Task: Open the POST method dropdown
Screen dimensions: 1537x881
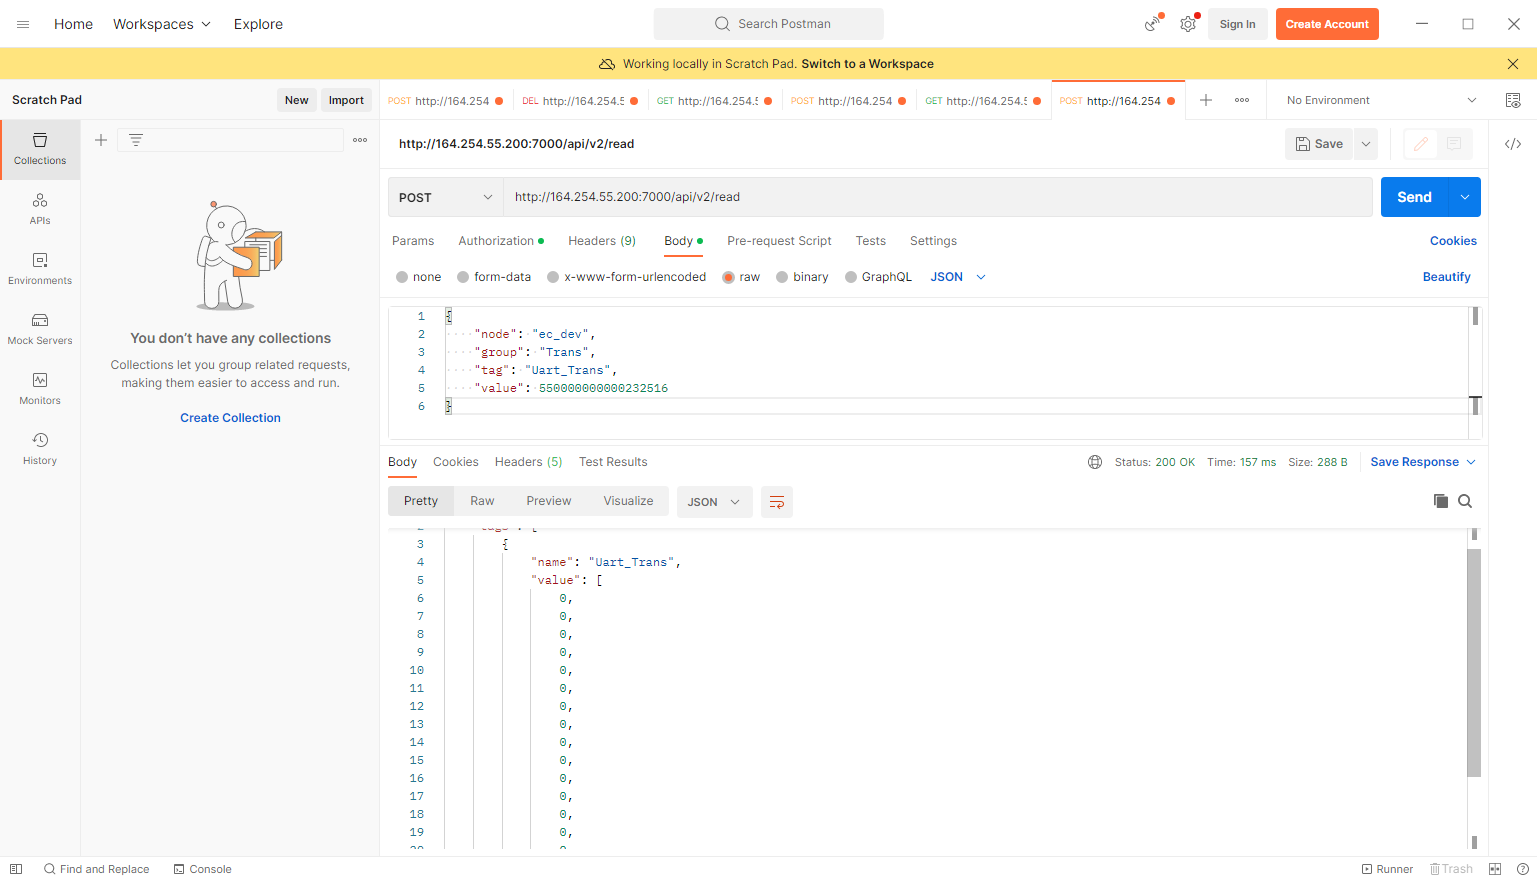Action: [445, 197]
